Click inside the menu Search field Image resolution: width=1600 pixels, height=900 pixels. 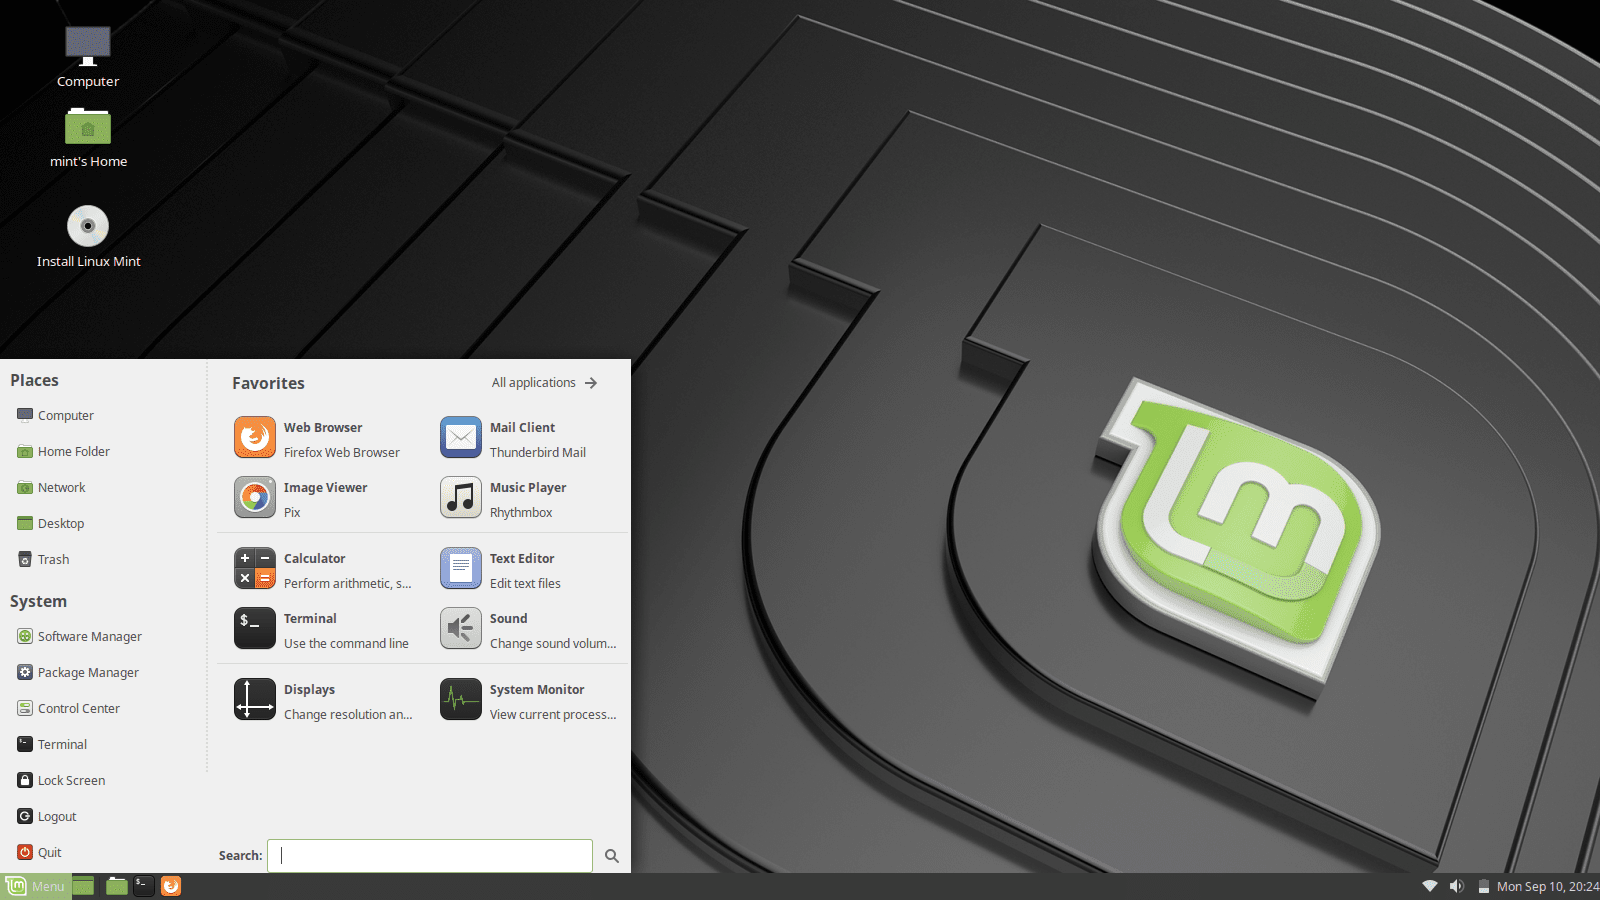430,856
